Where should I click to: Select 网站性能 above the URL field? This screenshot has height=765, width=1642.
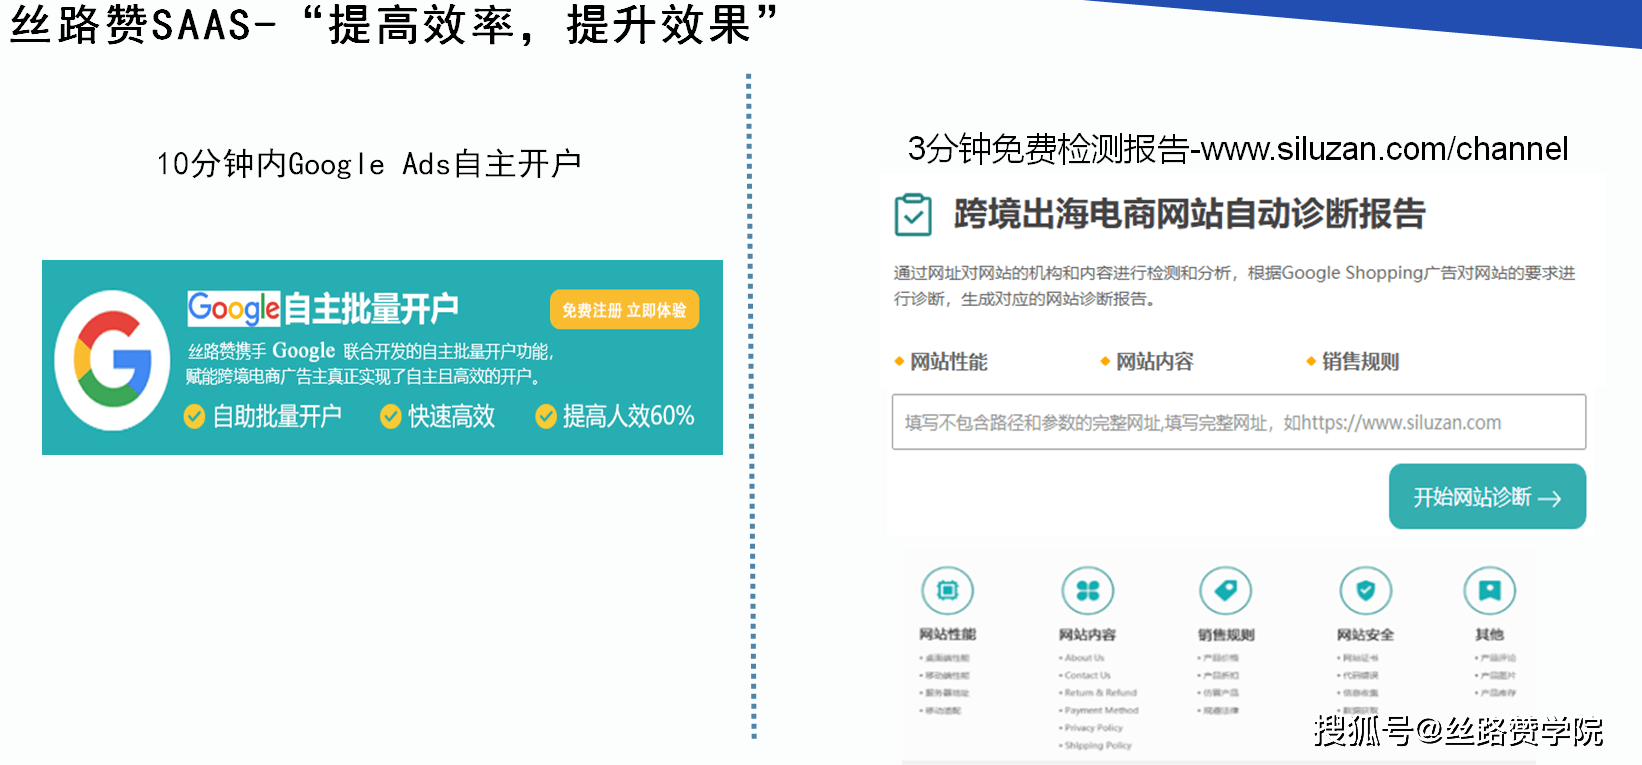coord(948,361)
